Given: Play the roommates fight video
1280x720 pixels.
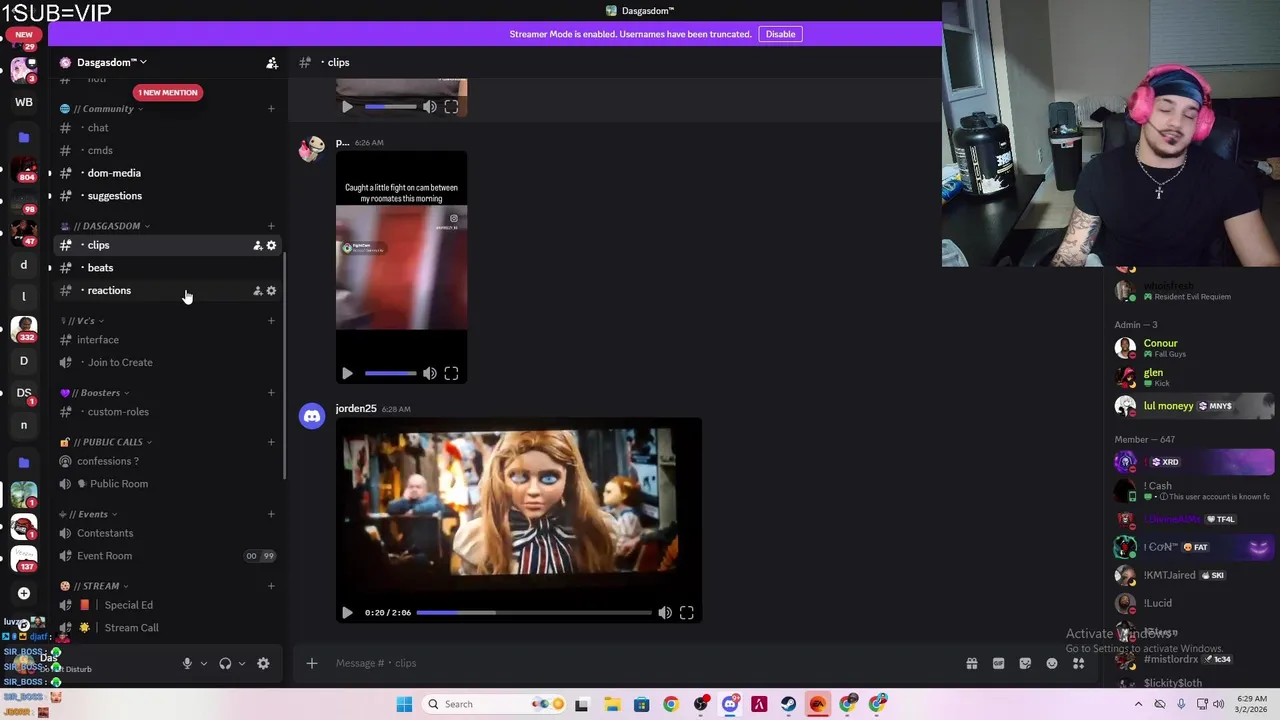Looking at the screenshot, I should click(x=347, y=373).
